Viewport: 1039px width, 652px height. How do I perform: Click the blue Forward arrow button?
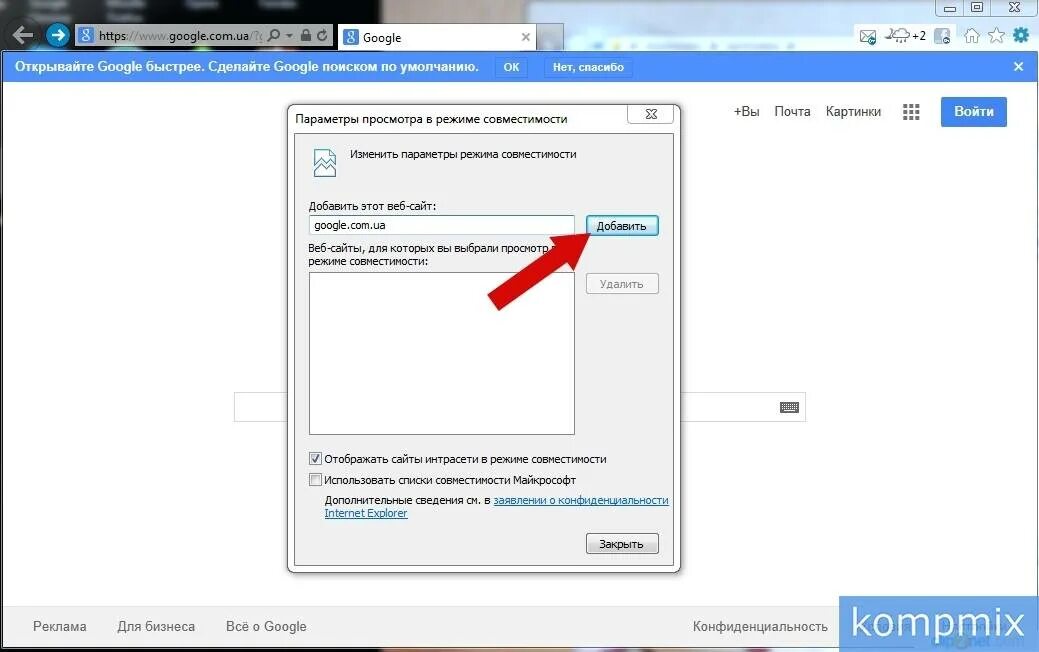[x=58, y=34]
